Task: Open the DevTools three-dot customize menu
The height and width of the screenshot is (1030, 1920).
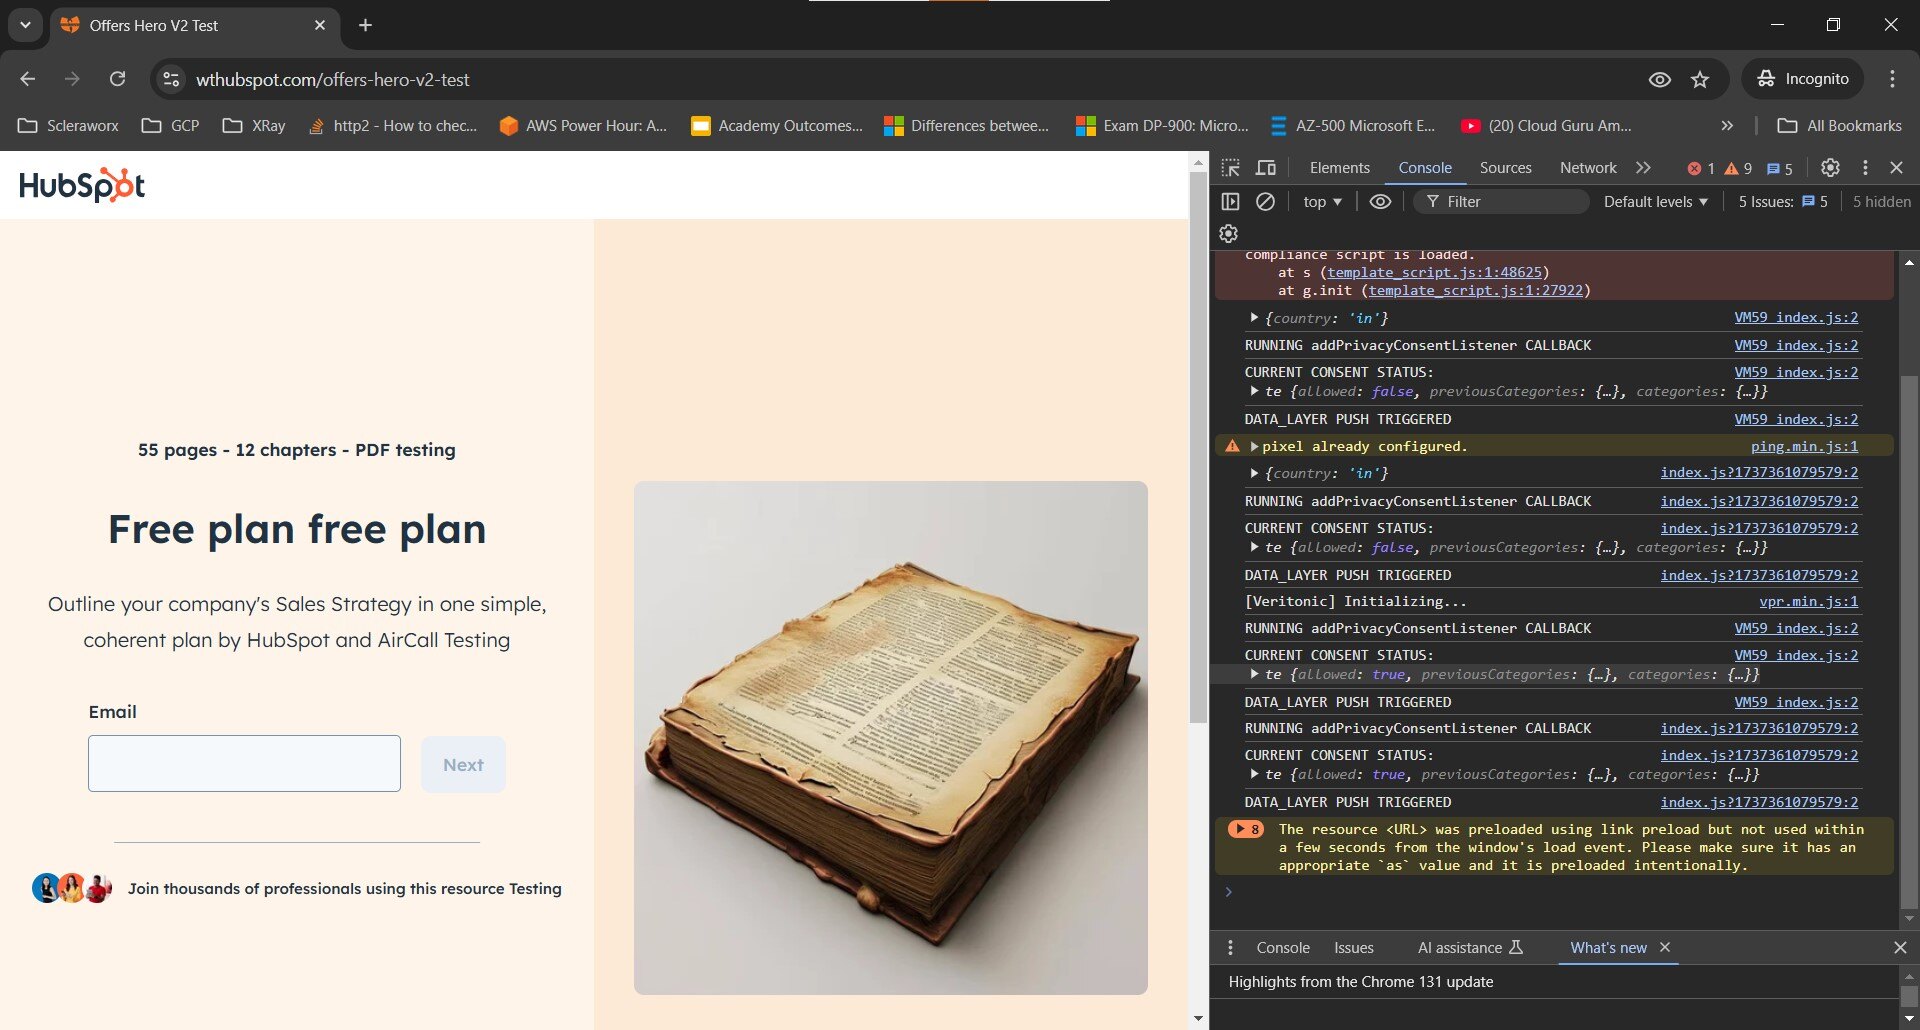Action: (x=1865, y=168)
